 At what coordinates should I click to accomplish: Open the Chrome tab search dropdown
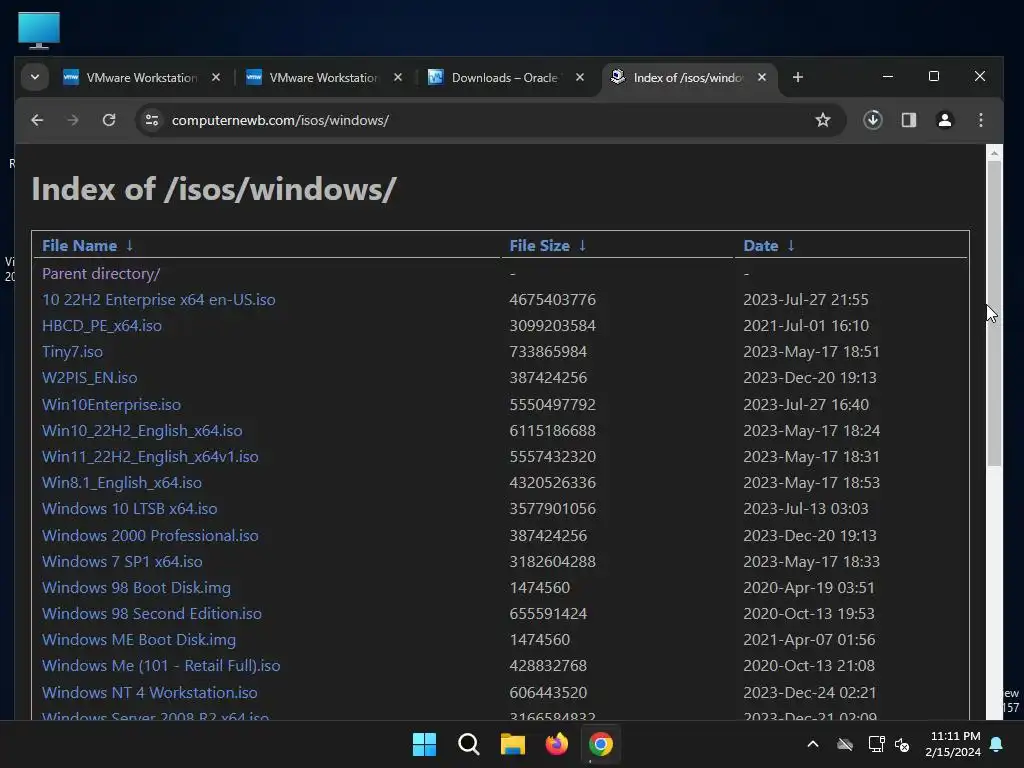(x=35, y=77)
